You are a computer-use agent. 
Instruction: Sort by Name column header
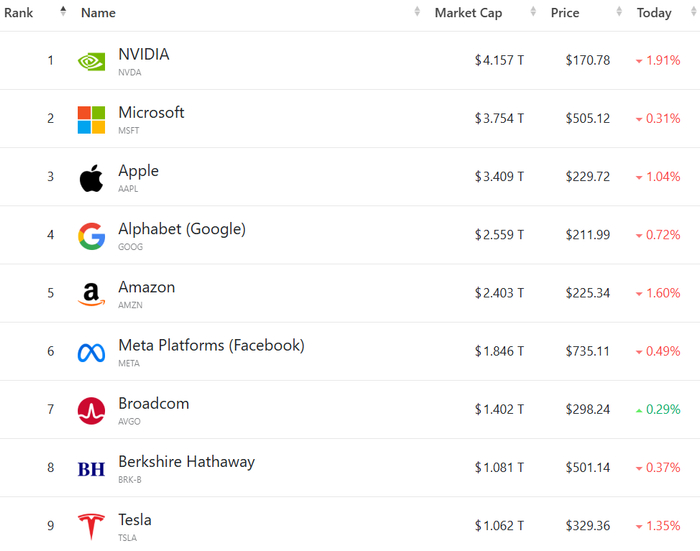[x=98, y=13]
